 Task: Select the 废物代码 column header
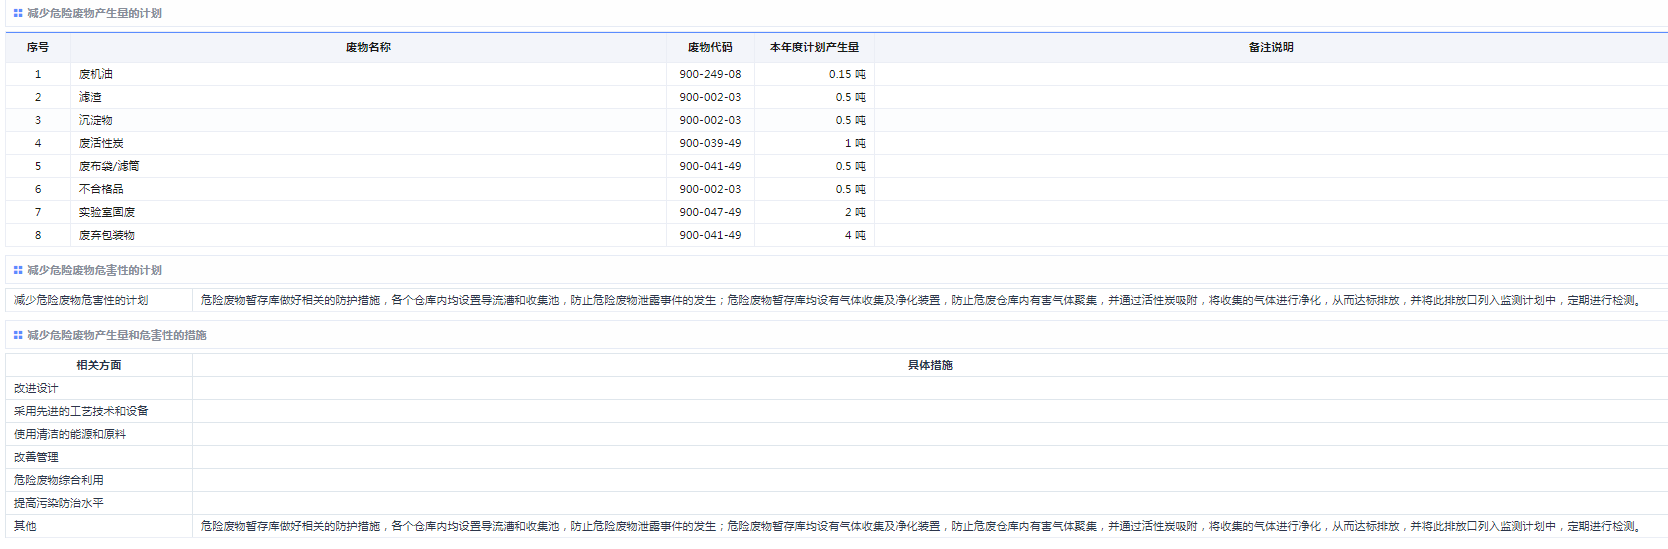point(710,48)
